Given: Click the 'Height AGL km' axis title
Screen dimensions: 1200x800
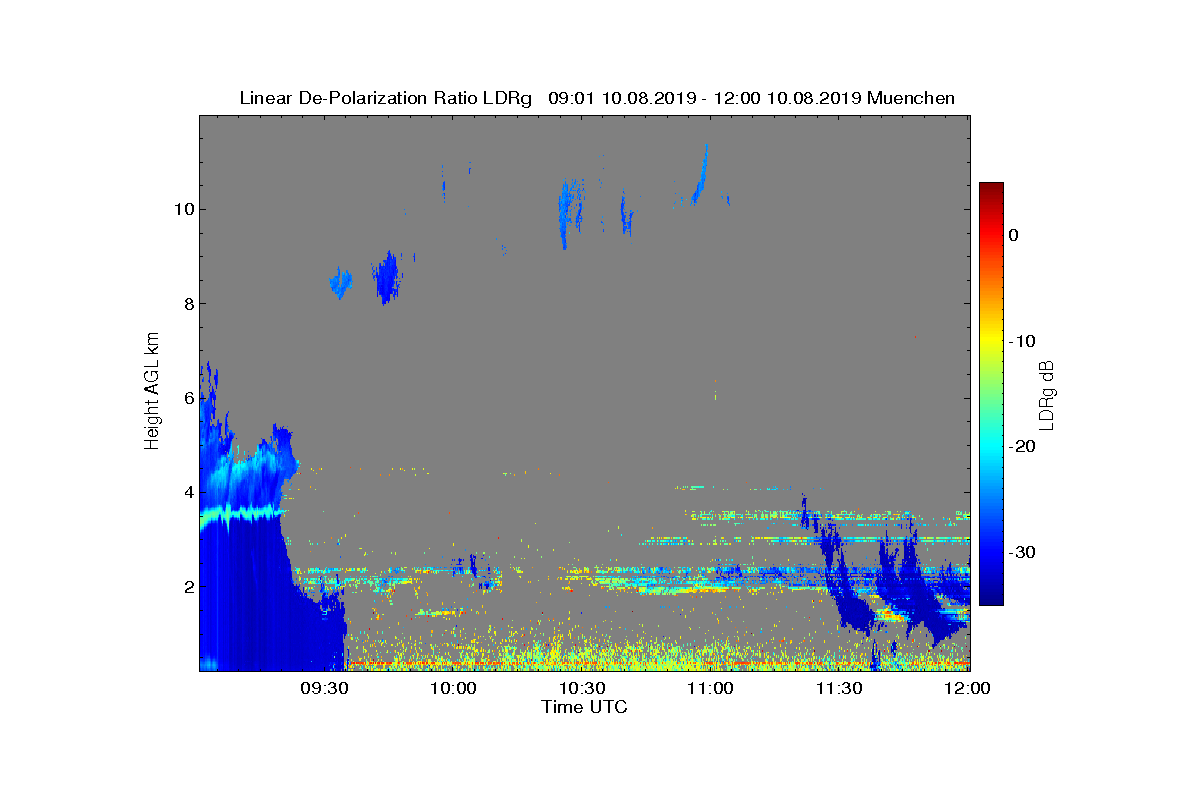Looking at the screenshot, I should [152, 392].
